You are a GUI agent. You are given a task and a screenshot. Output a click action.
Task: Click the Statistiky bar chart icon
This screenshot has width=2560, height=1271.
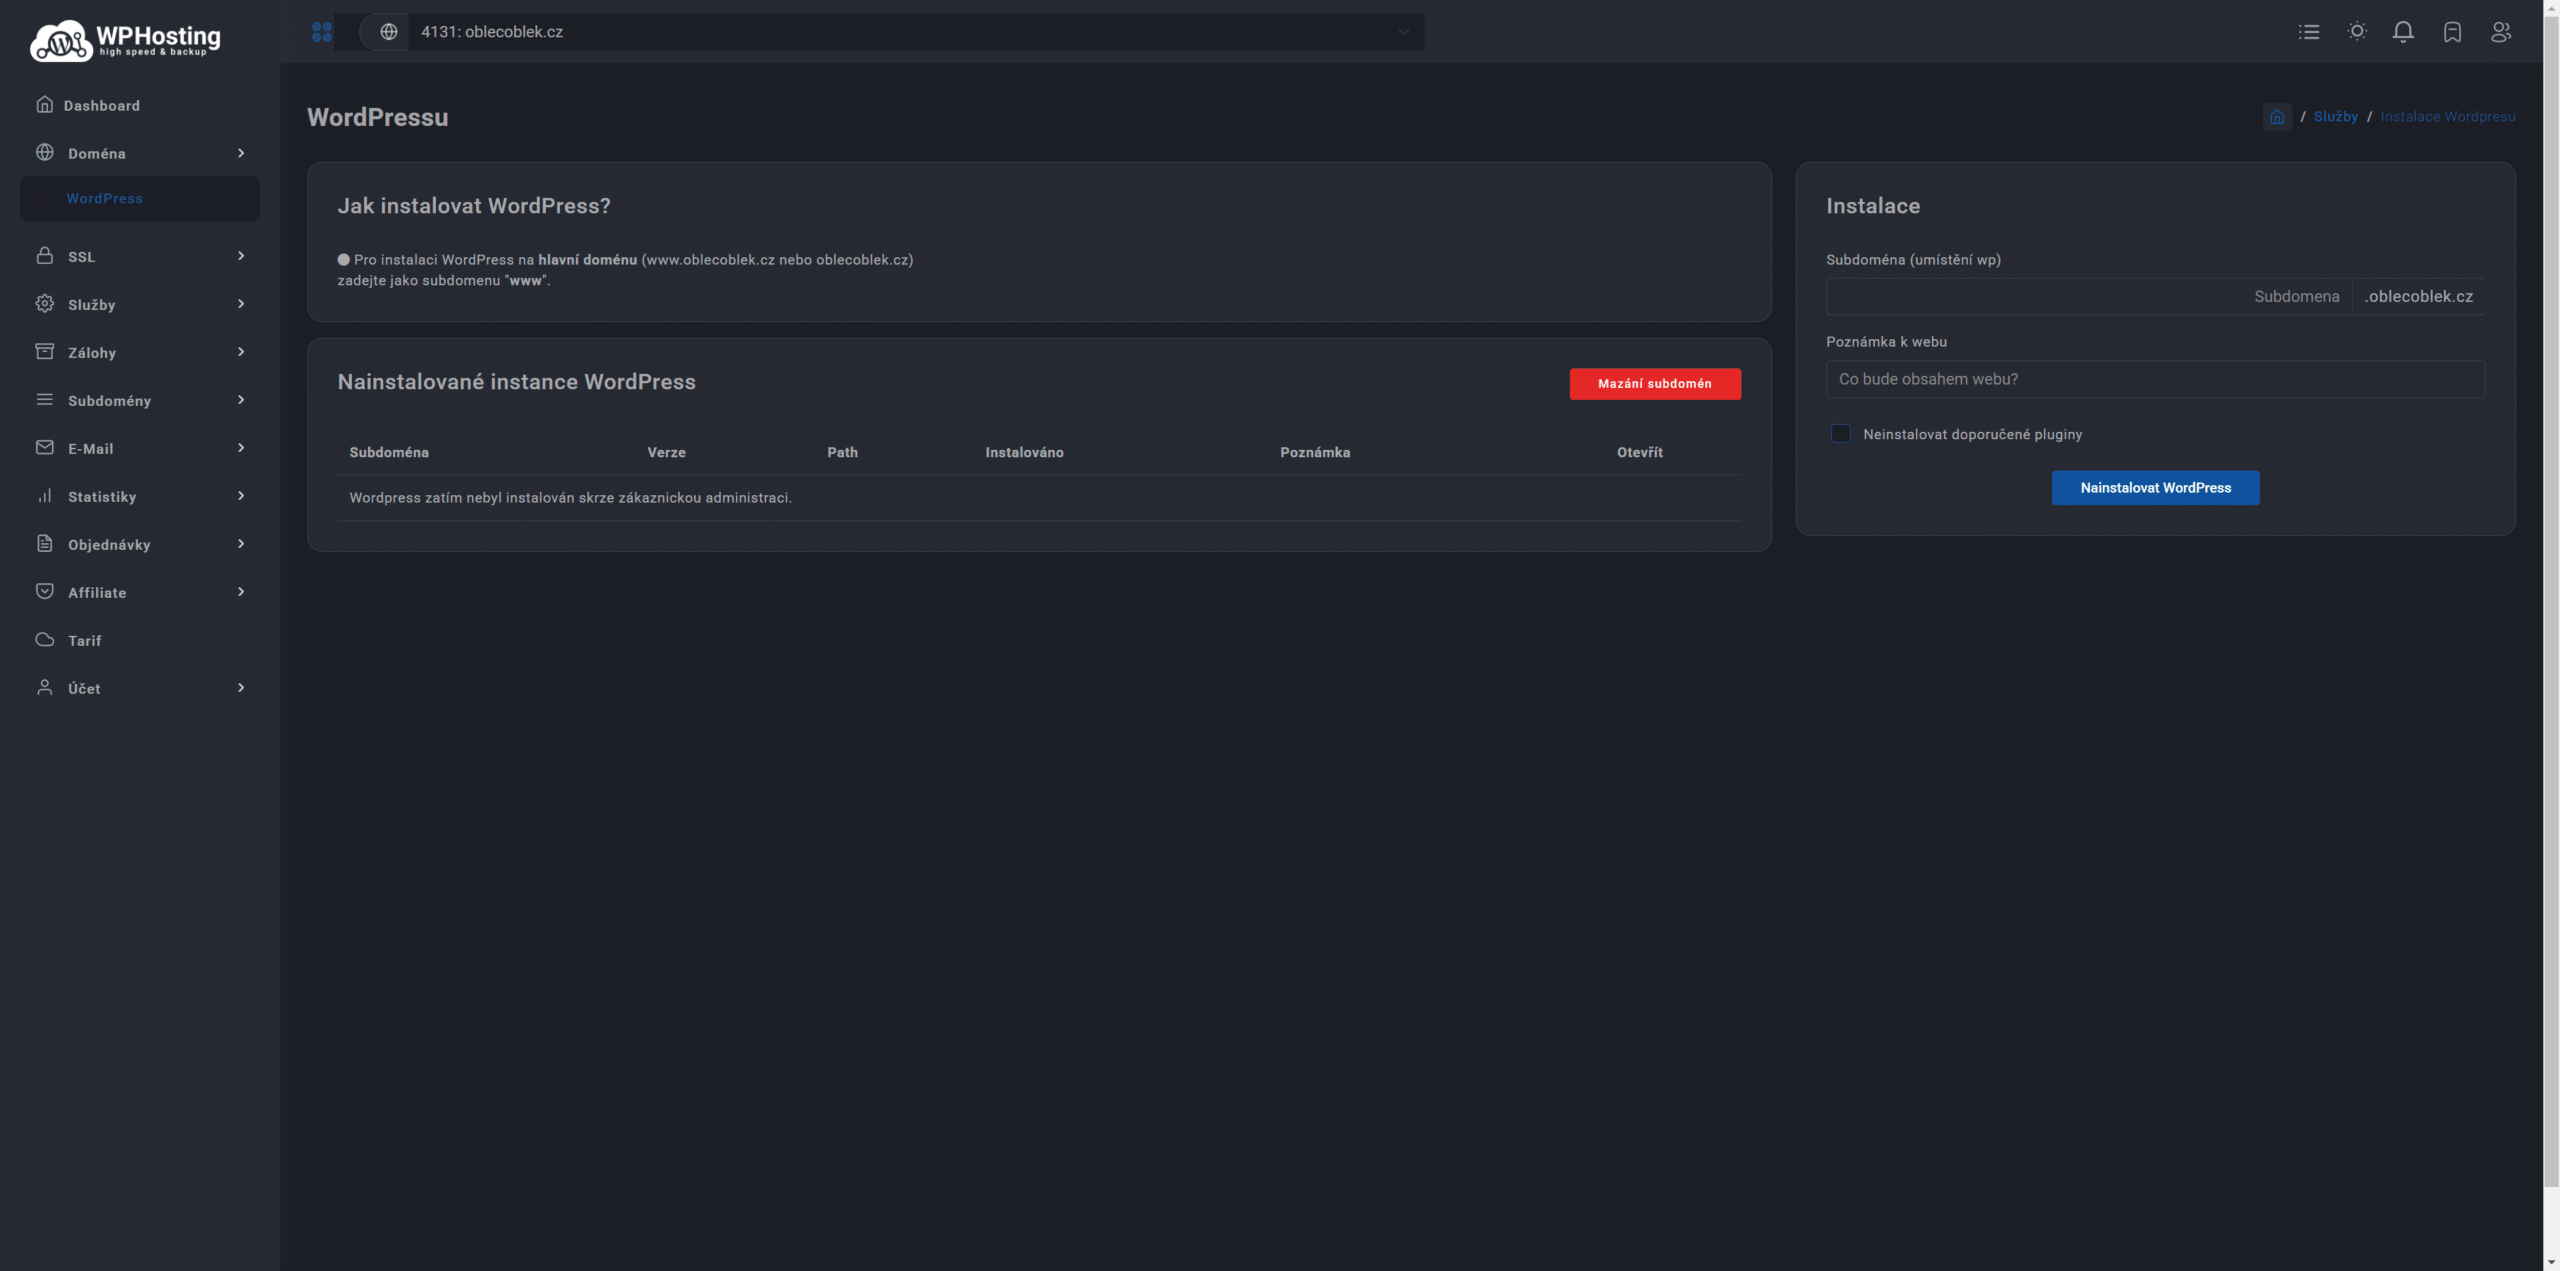[45, 495]
